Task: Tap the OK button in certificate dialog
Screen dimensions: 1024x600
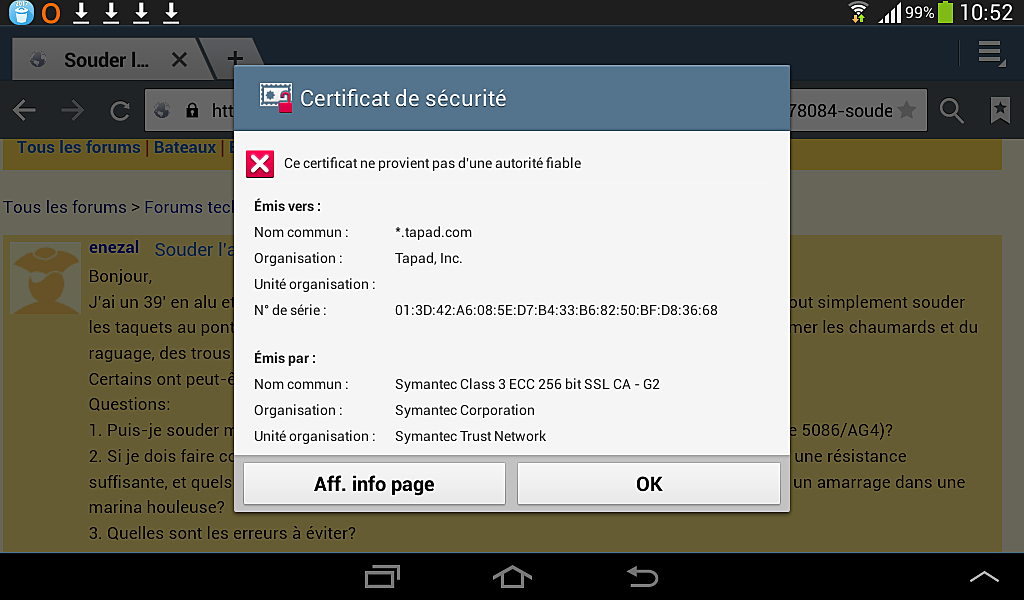Action: click(x=648, y=484)
